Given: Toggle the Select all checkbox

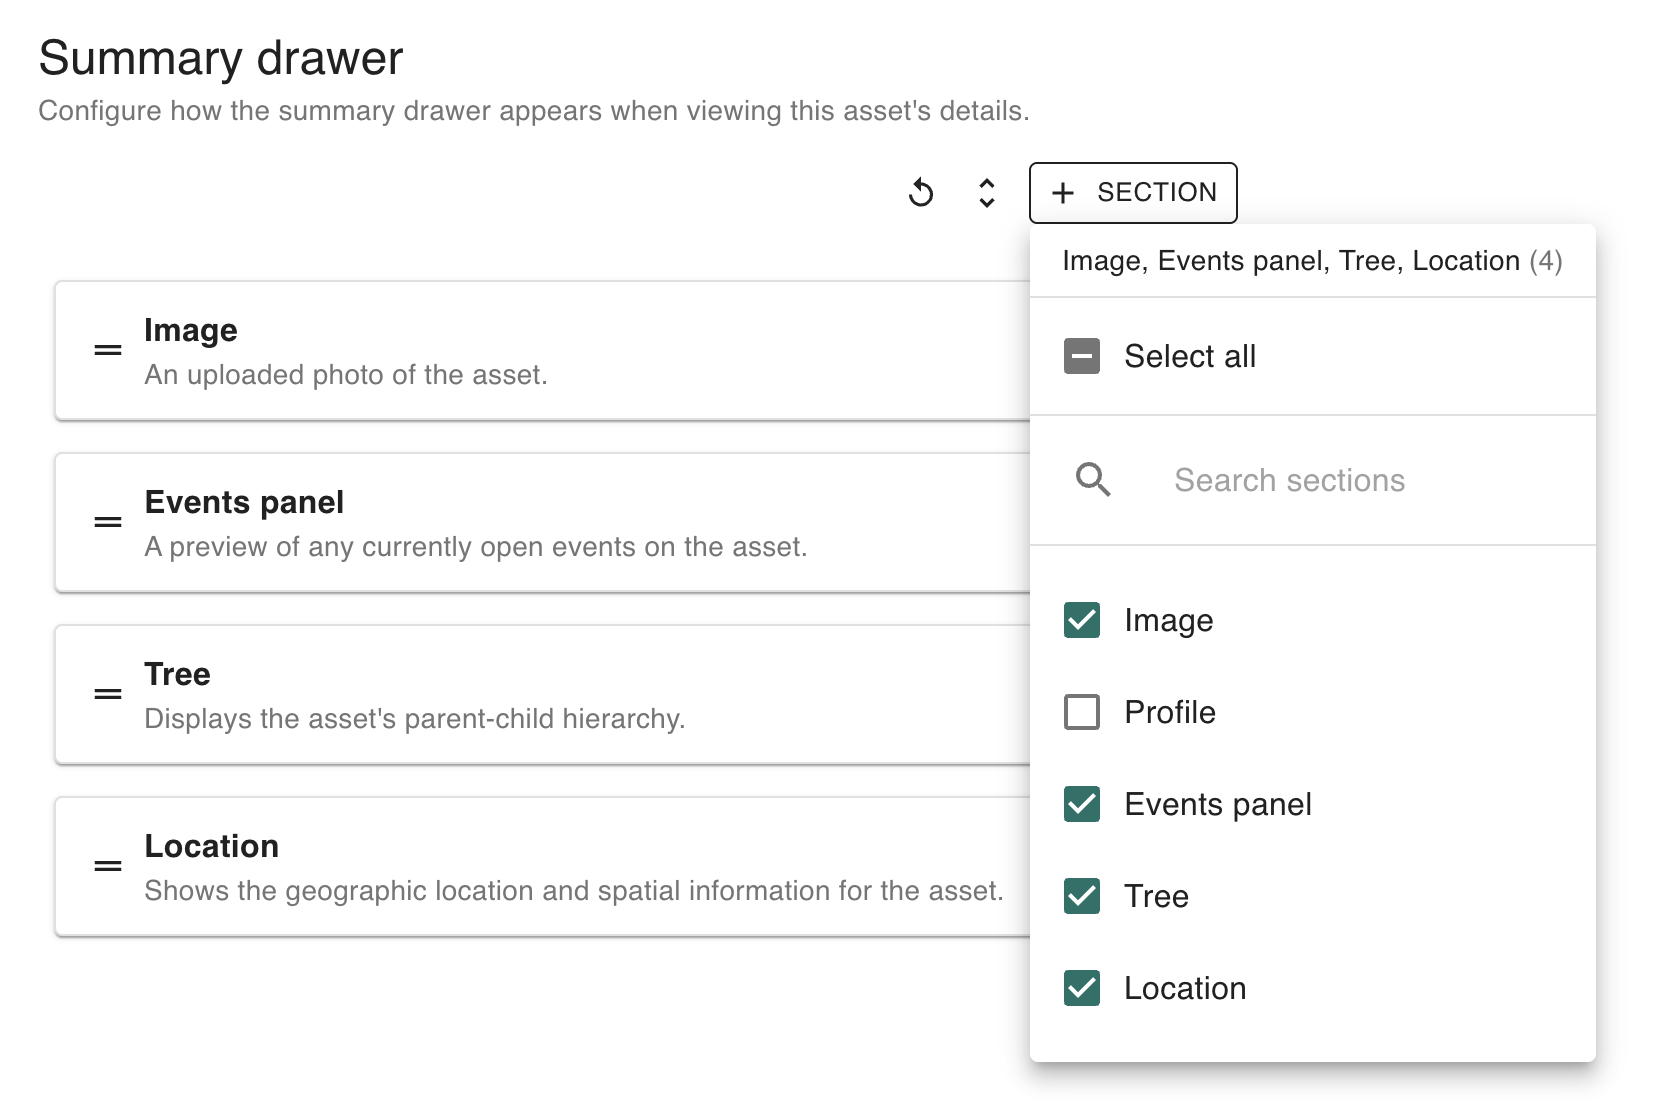Looking at the screenshot, I should coord(1082,356).
